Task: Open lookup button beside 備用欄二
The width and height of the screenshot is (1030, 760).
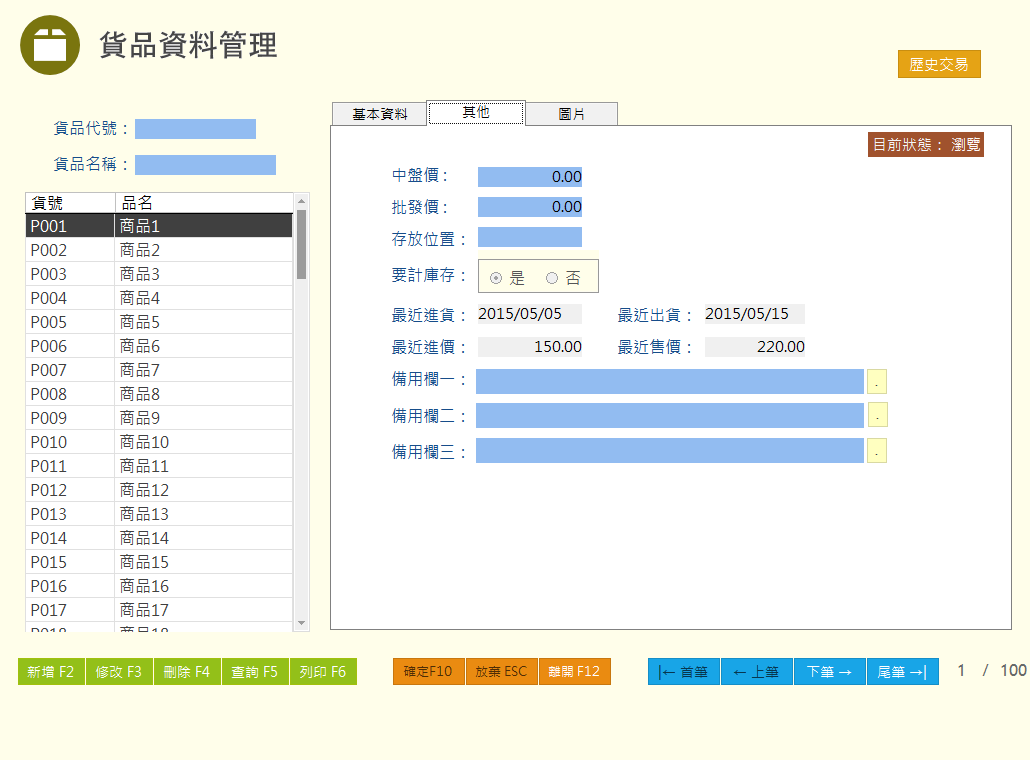Action: (877, 416)
